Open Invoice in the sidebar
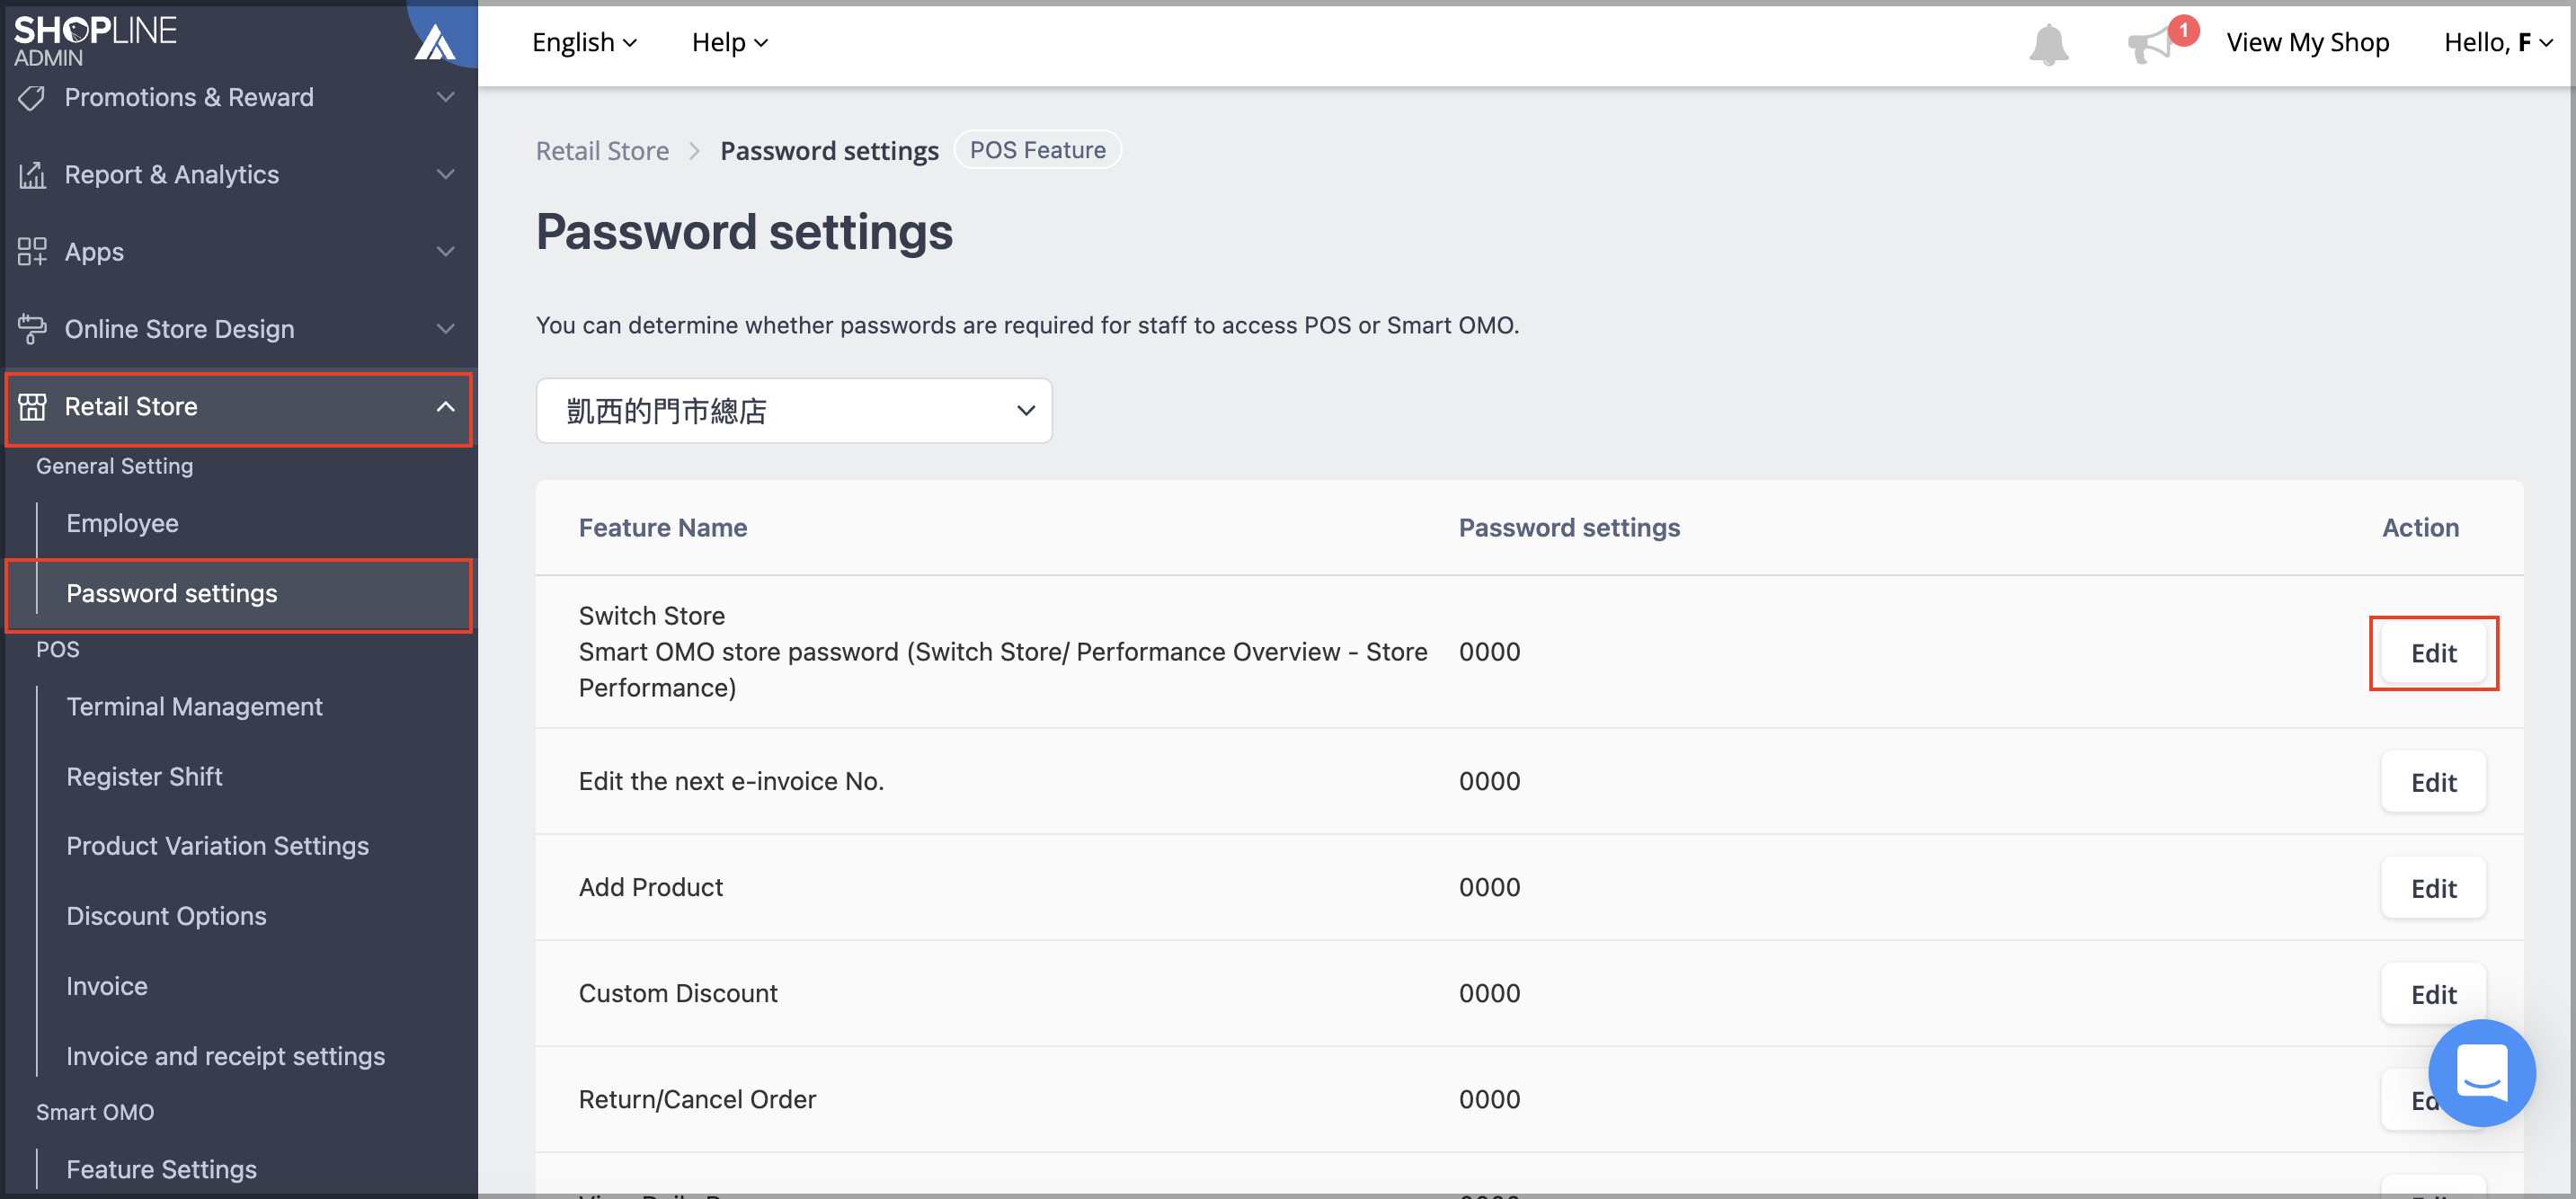The width and height of the screenshot is (2576, 1199). coord(106,985)
